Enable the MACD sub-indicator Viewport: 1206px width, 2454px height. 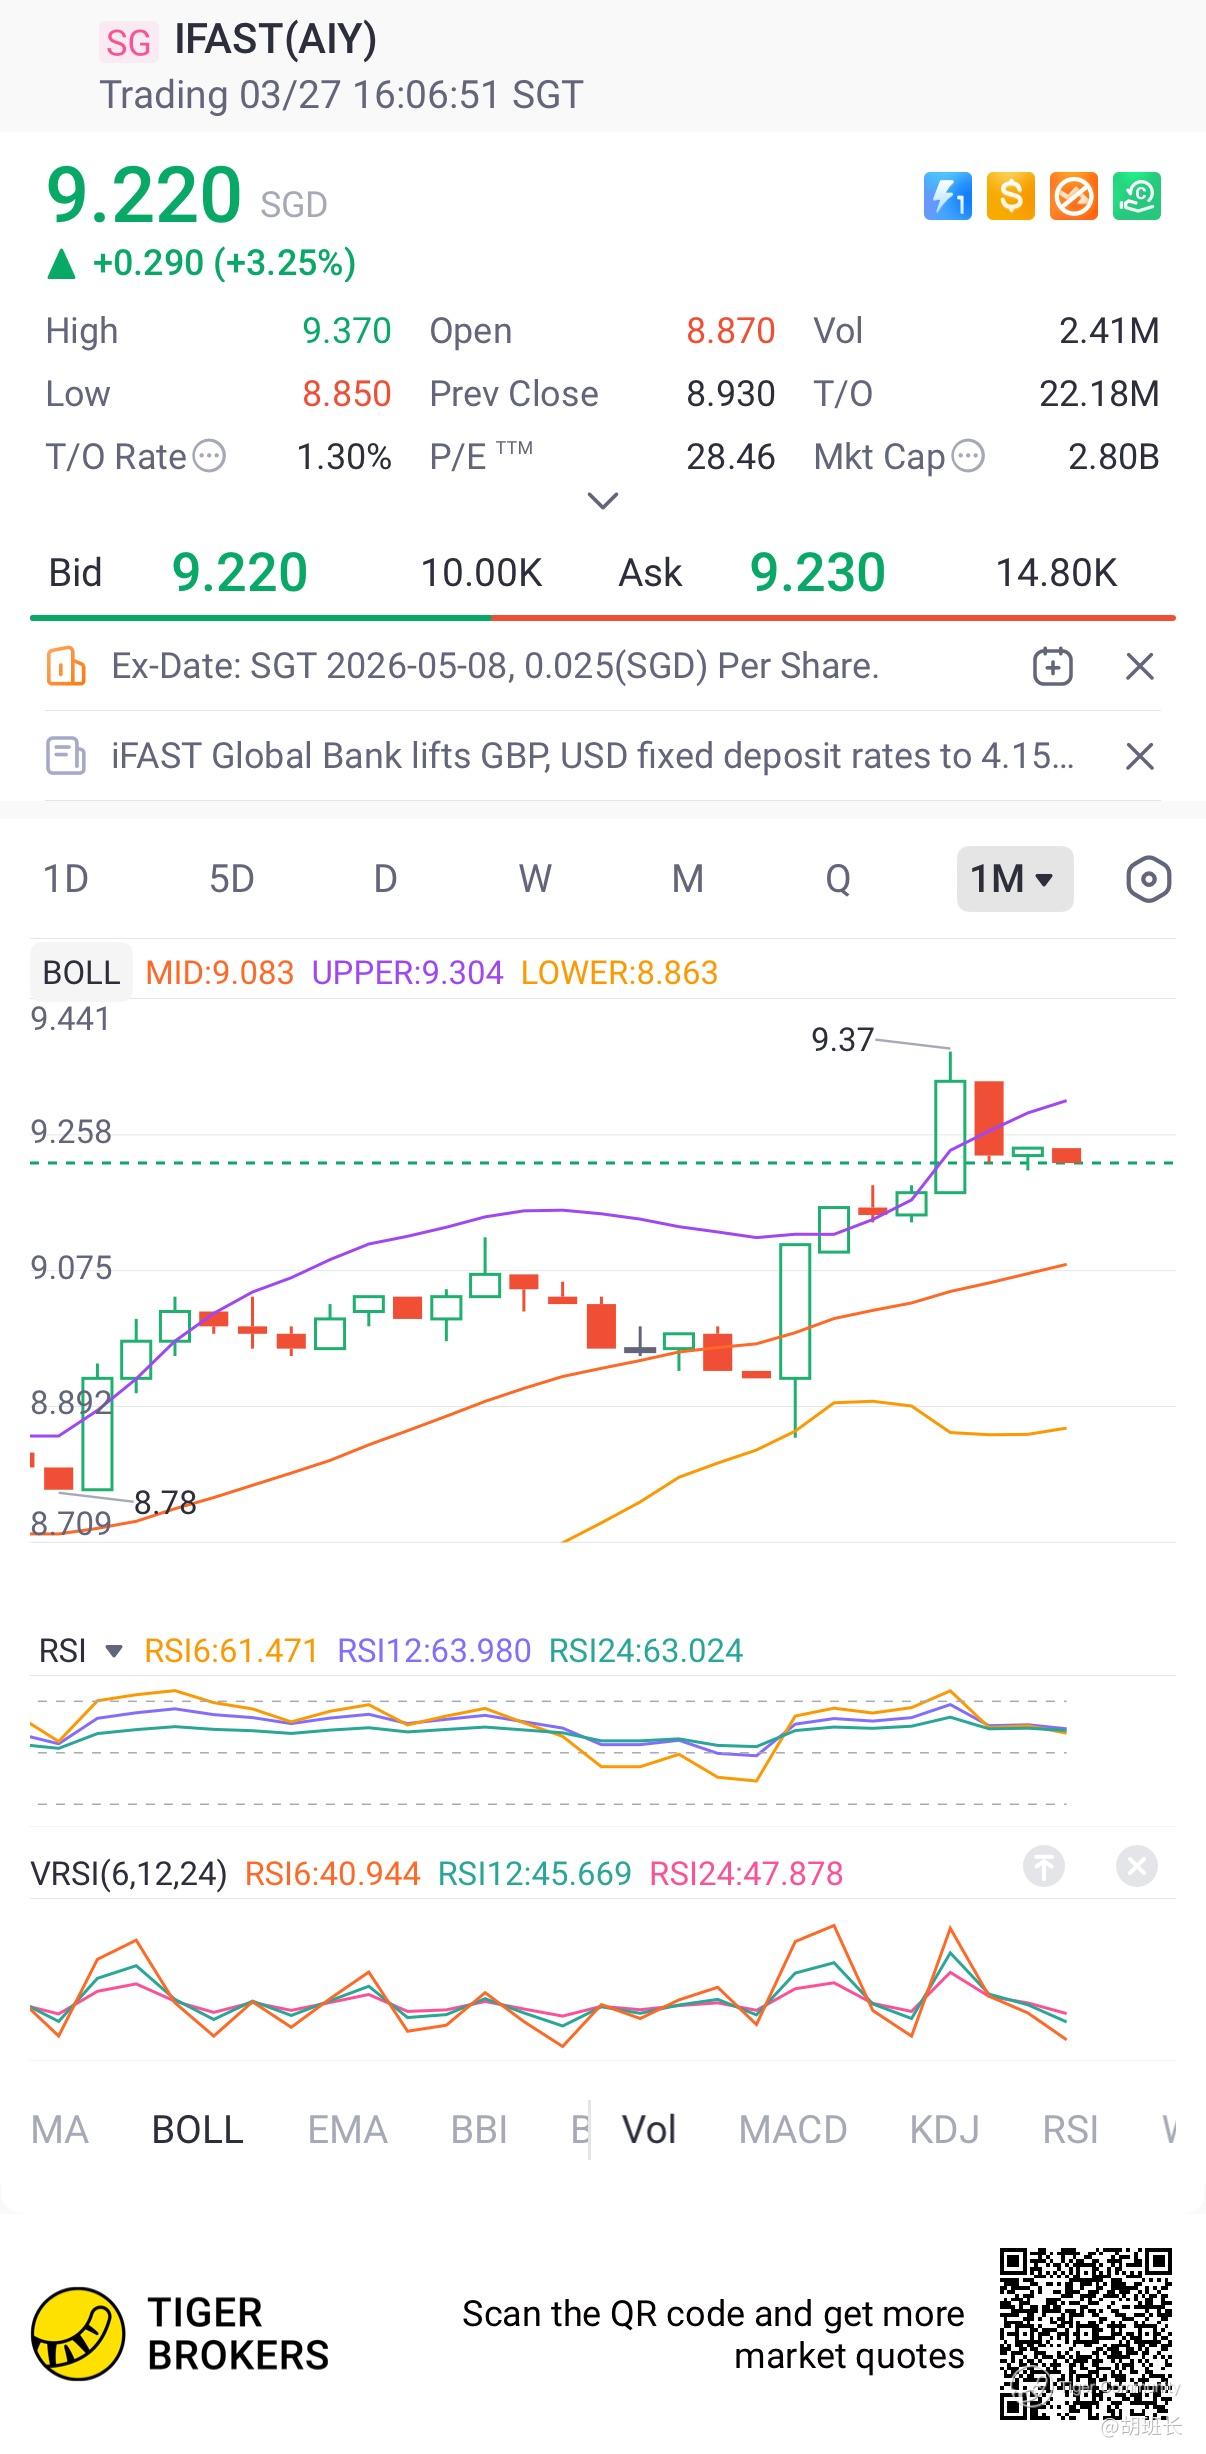[793, 2130]
